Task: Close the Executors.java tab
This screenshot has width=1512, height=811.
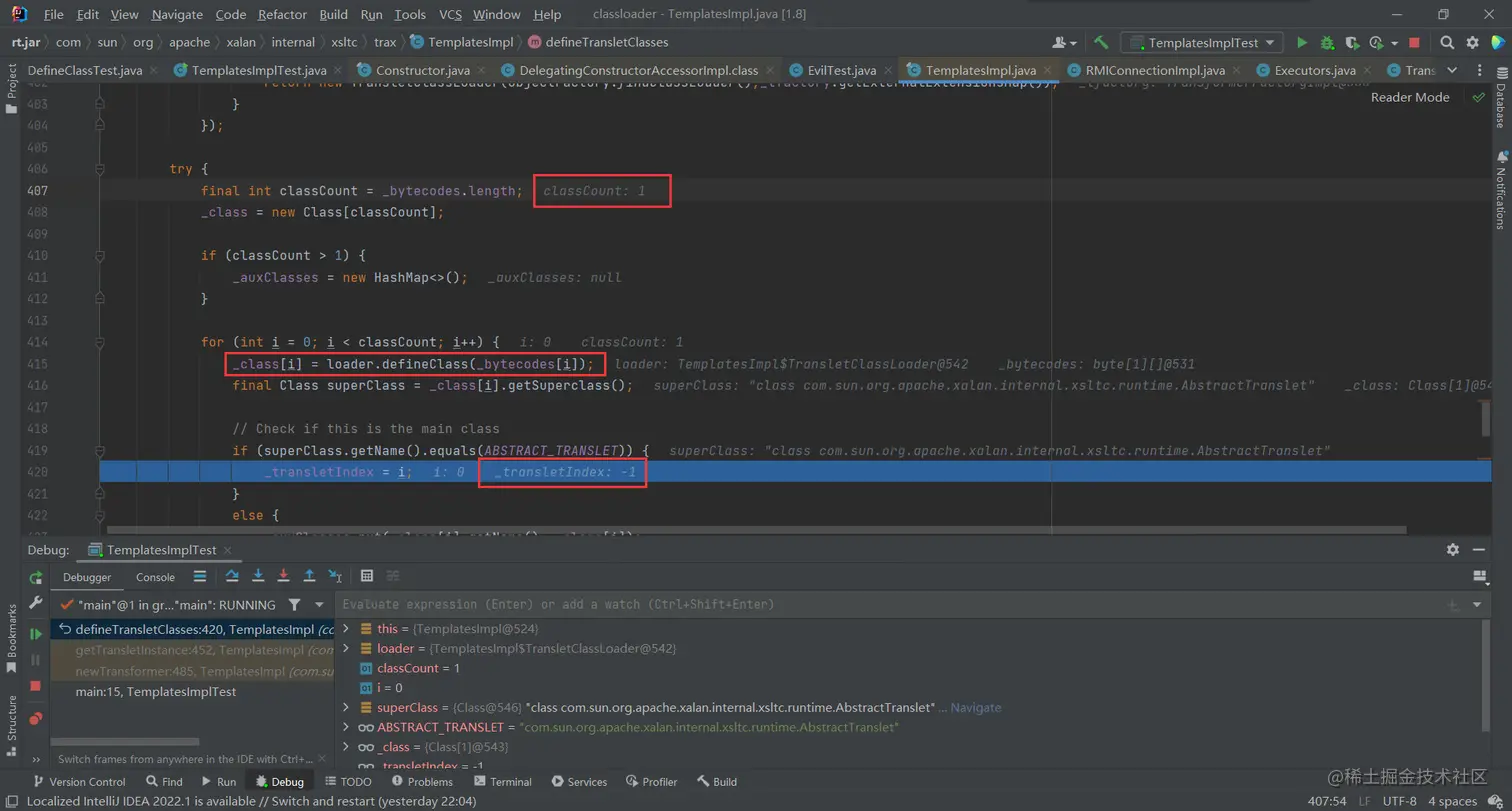Action: 1367,71
